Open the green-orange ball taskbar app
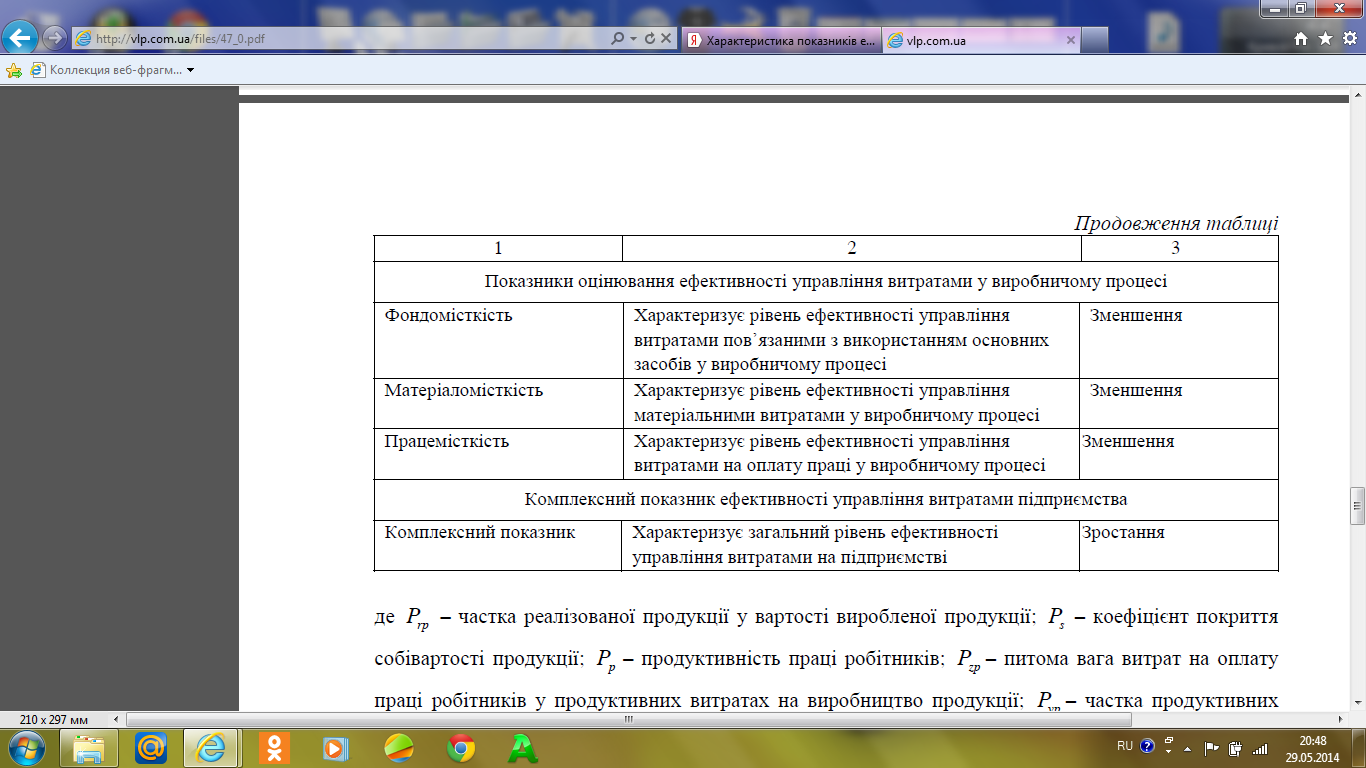 tap(398, 747)
